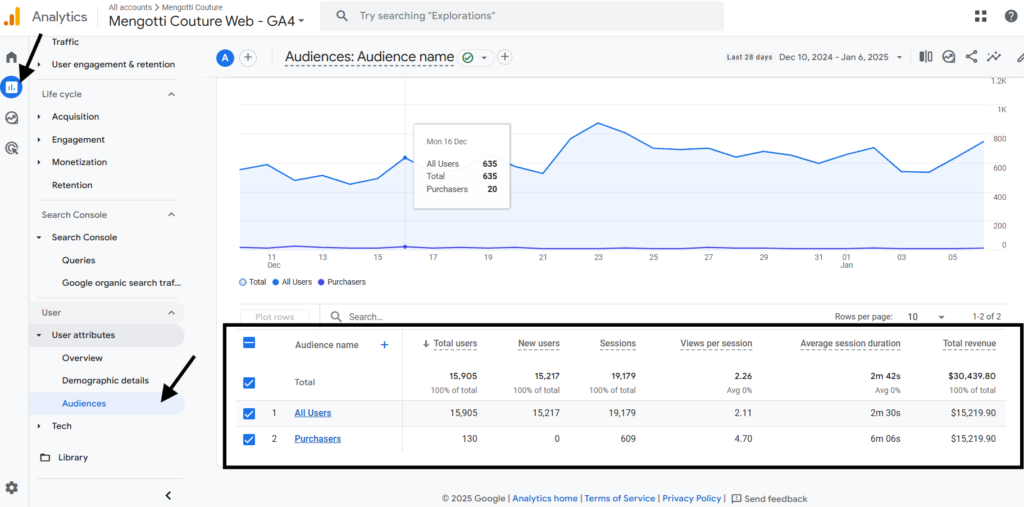Open the property selector dropdown

[206, 20]
